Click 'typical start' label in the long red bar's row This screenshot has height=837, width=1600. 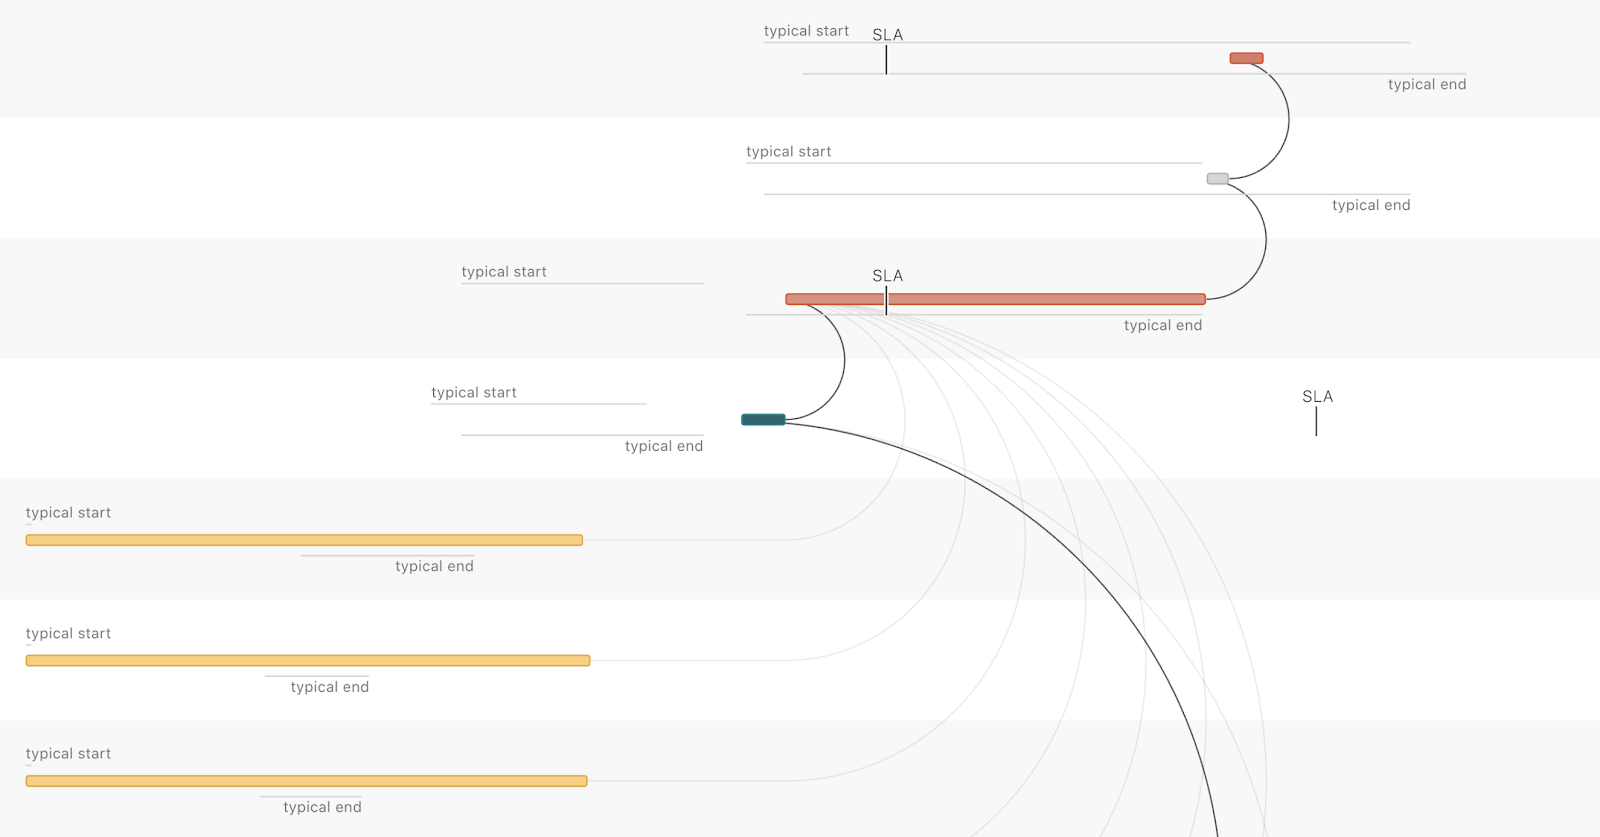[x=504, y=272]
